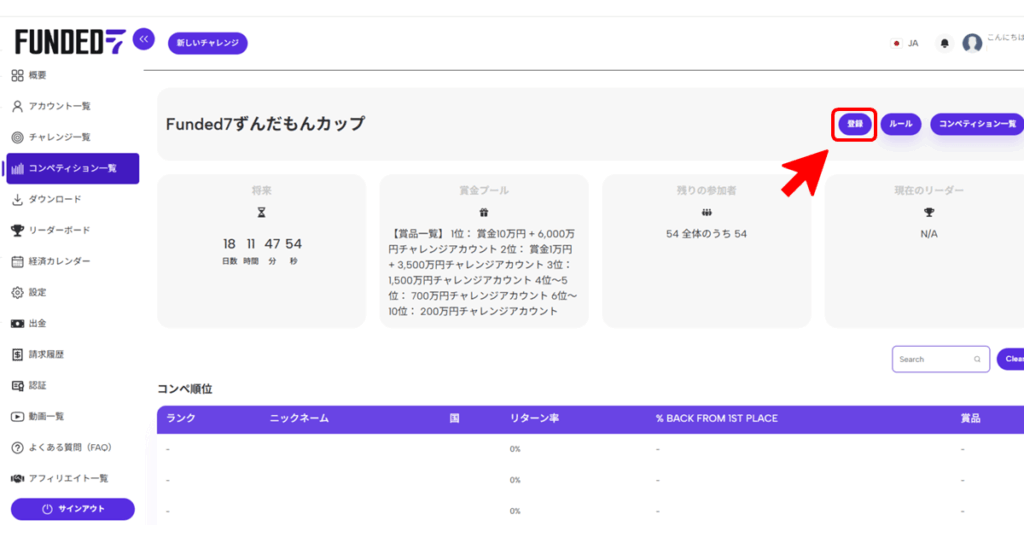This screenshot has width=1024, height=538.
Task: Click the Japan flag language icon
Action: [896, 43]
